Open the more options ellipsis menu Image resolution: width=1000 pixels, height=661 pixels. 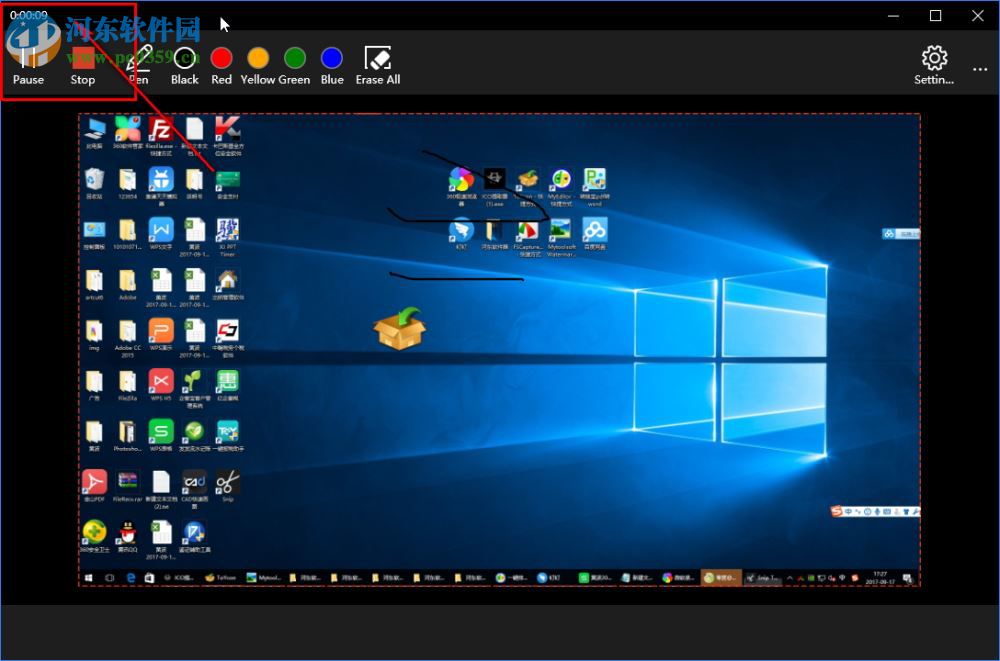pyautogui.click(x=980, y=69)
